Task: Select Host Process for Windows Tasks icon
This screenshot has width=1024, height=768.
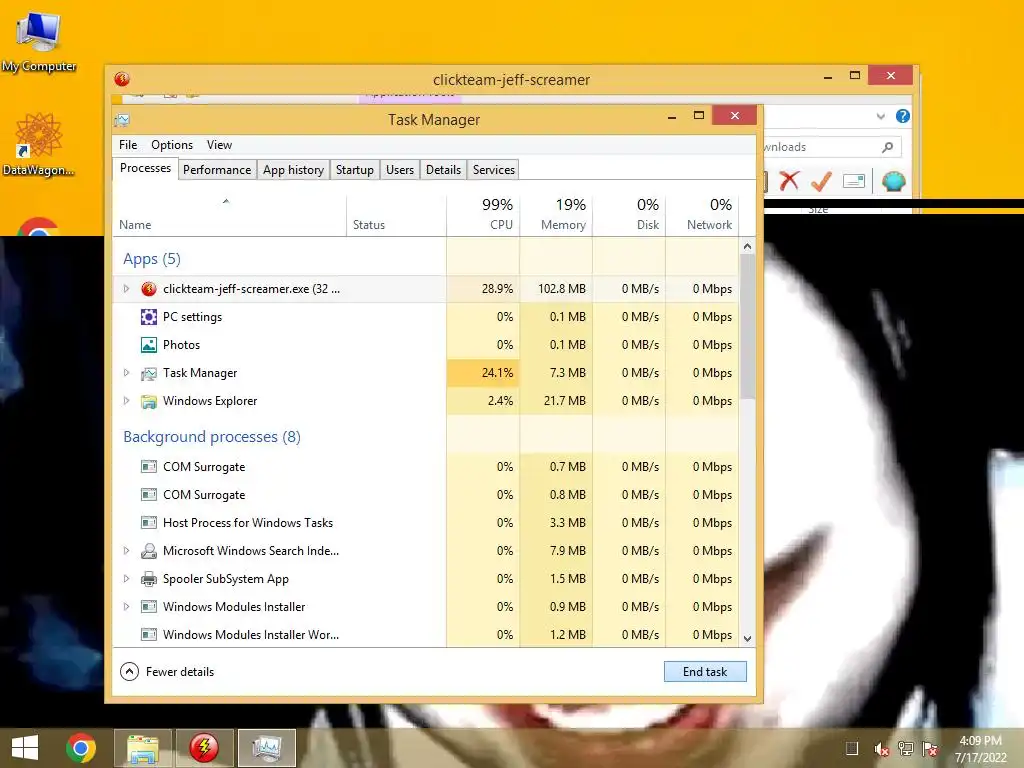Action: pyautogui.click(x=149, y=522)
